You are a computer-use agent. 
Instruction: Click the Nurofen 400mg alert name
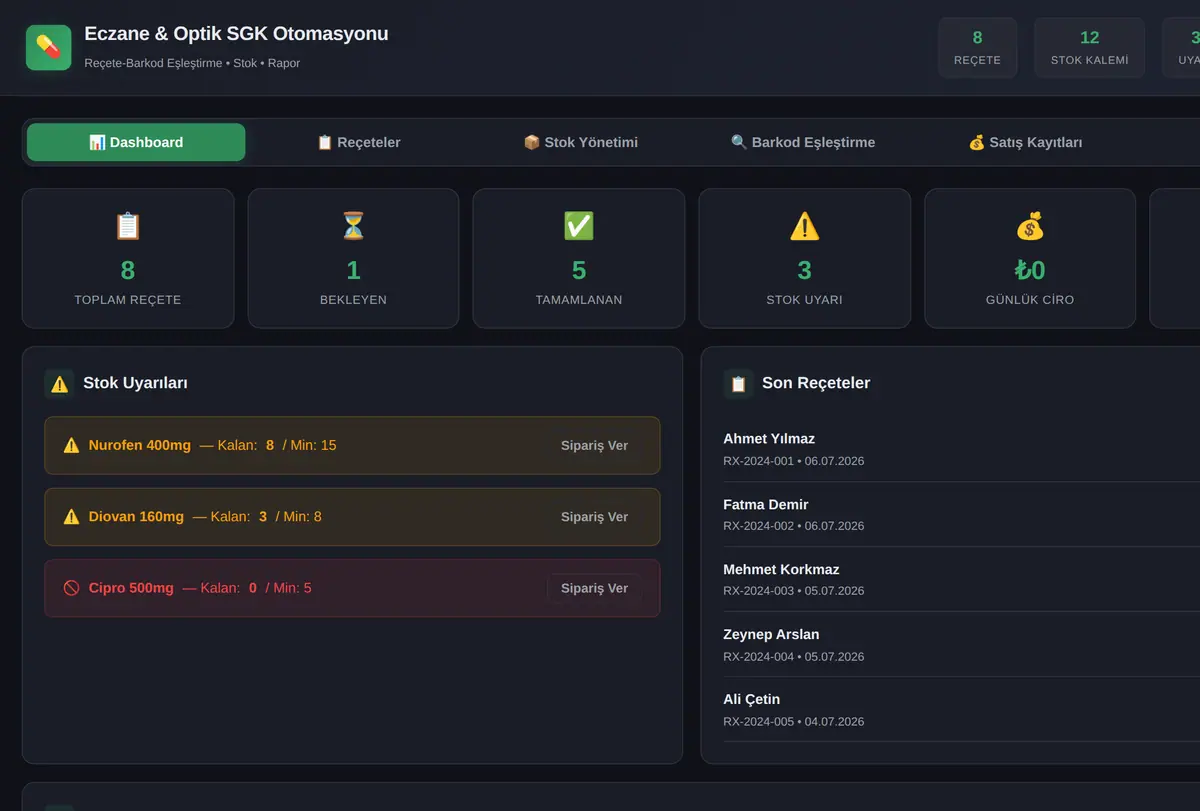click(x=139, y=445)
